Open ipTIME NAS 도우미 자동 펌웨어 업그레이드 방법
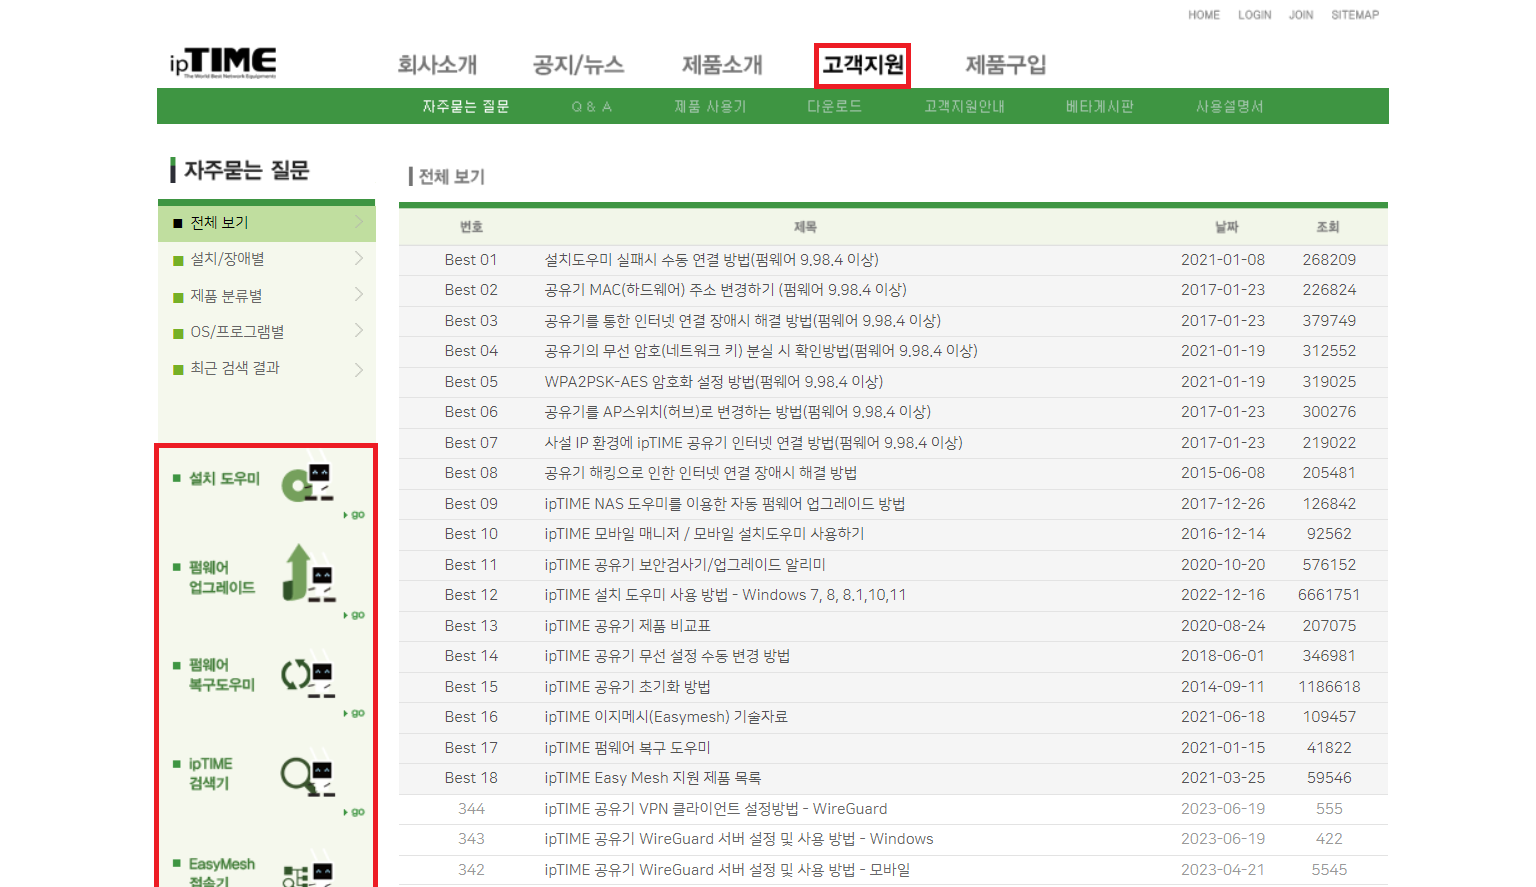 tap(724, 504)
